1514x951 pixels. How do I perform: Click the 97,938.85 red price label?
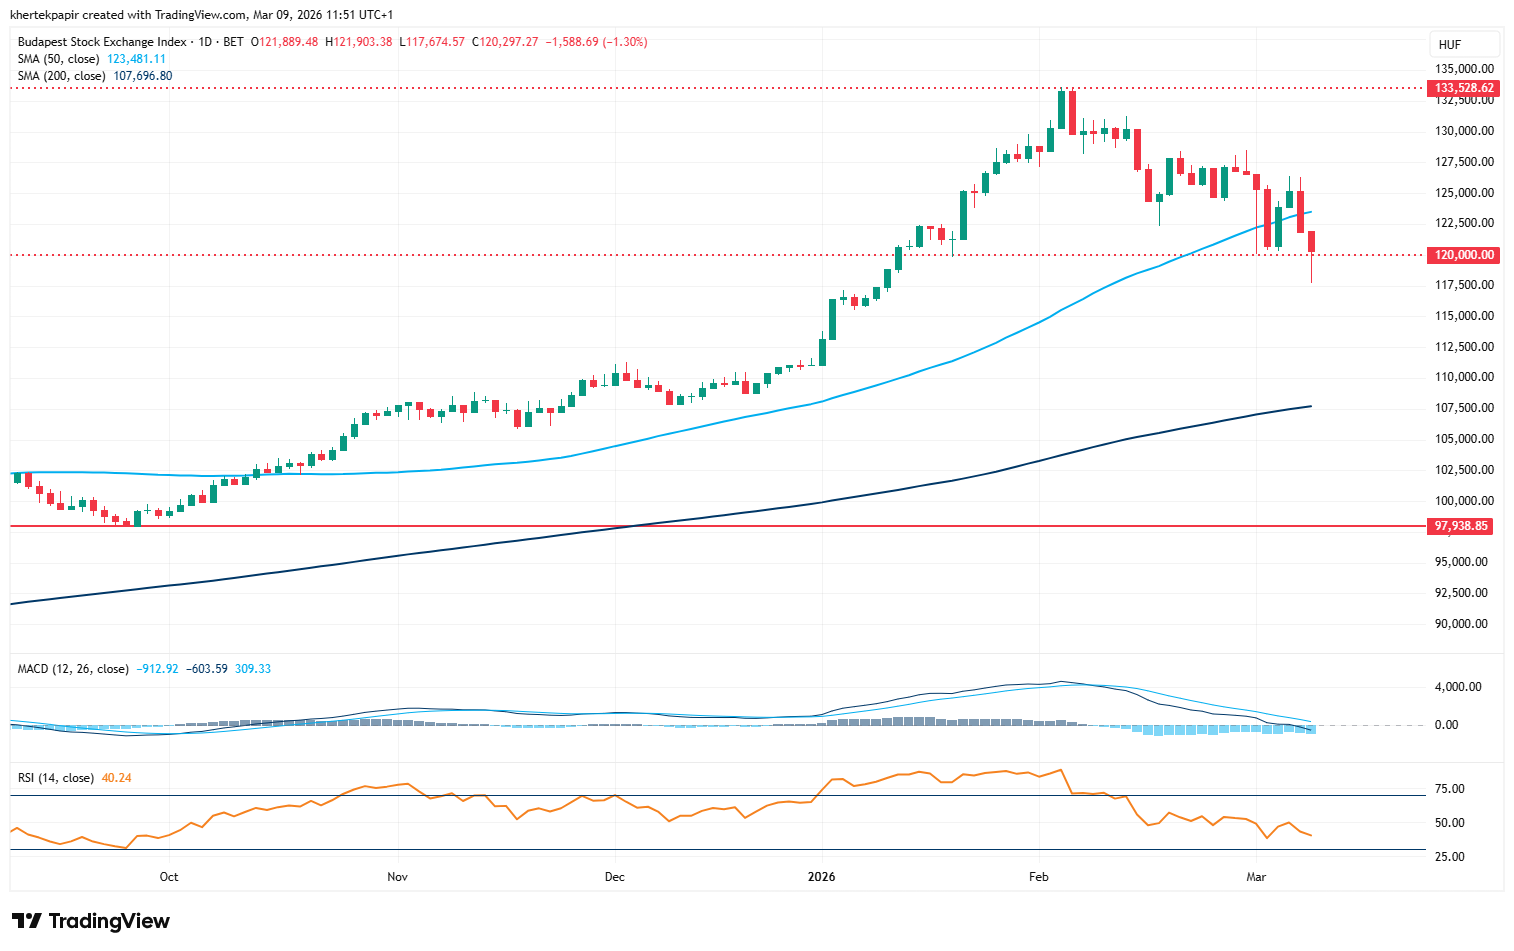point(1461,526)
